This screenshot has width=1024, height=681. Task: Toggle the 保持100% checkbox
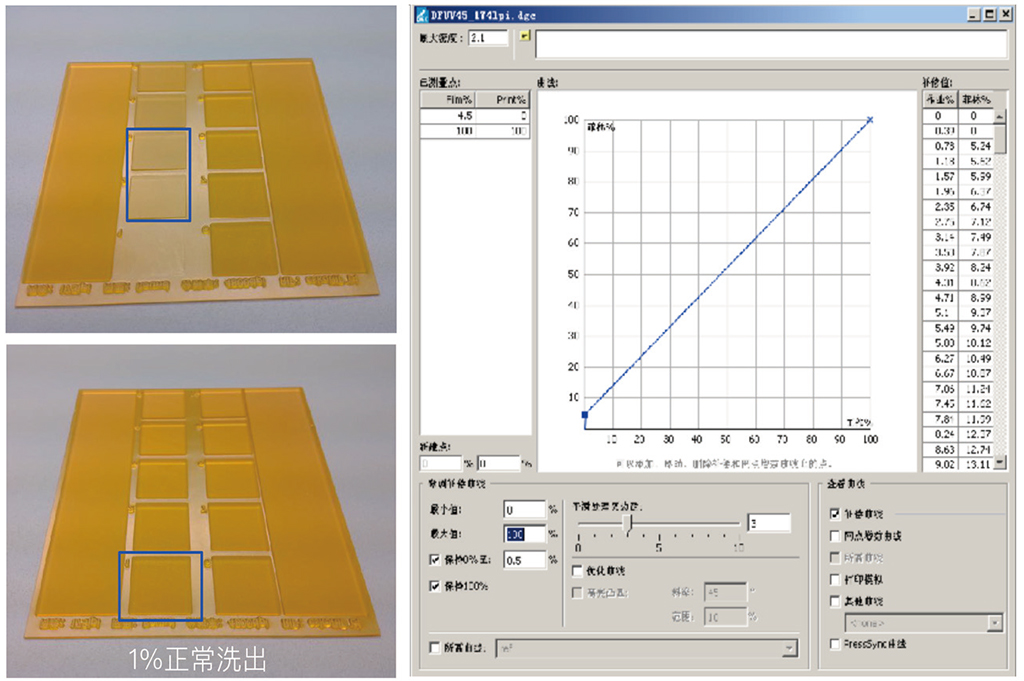434,586
